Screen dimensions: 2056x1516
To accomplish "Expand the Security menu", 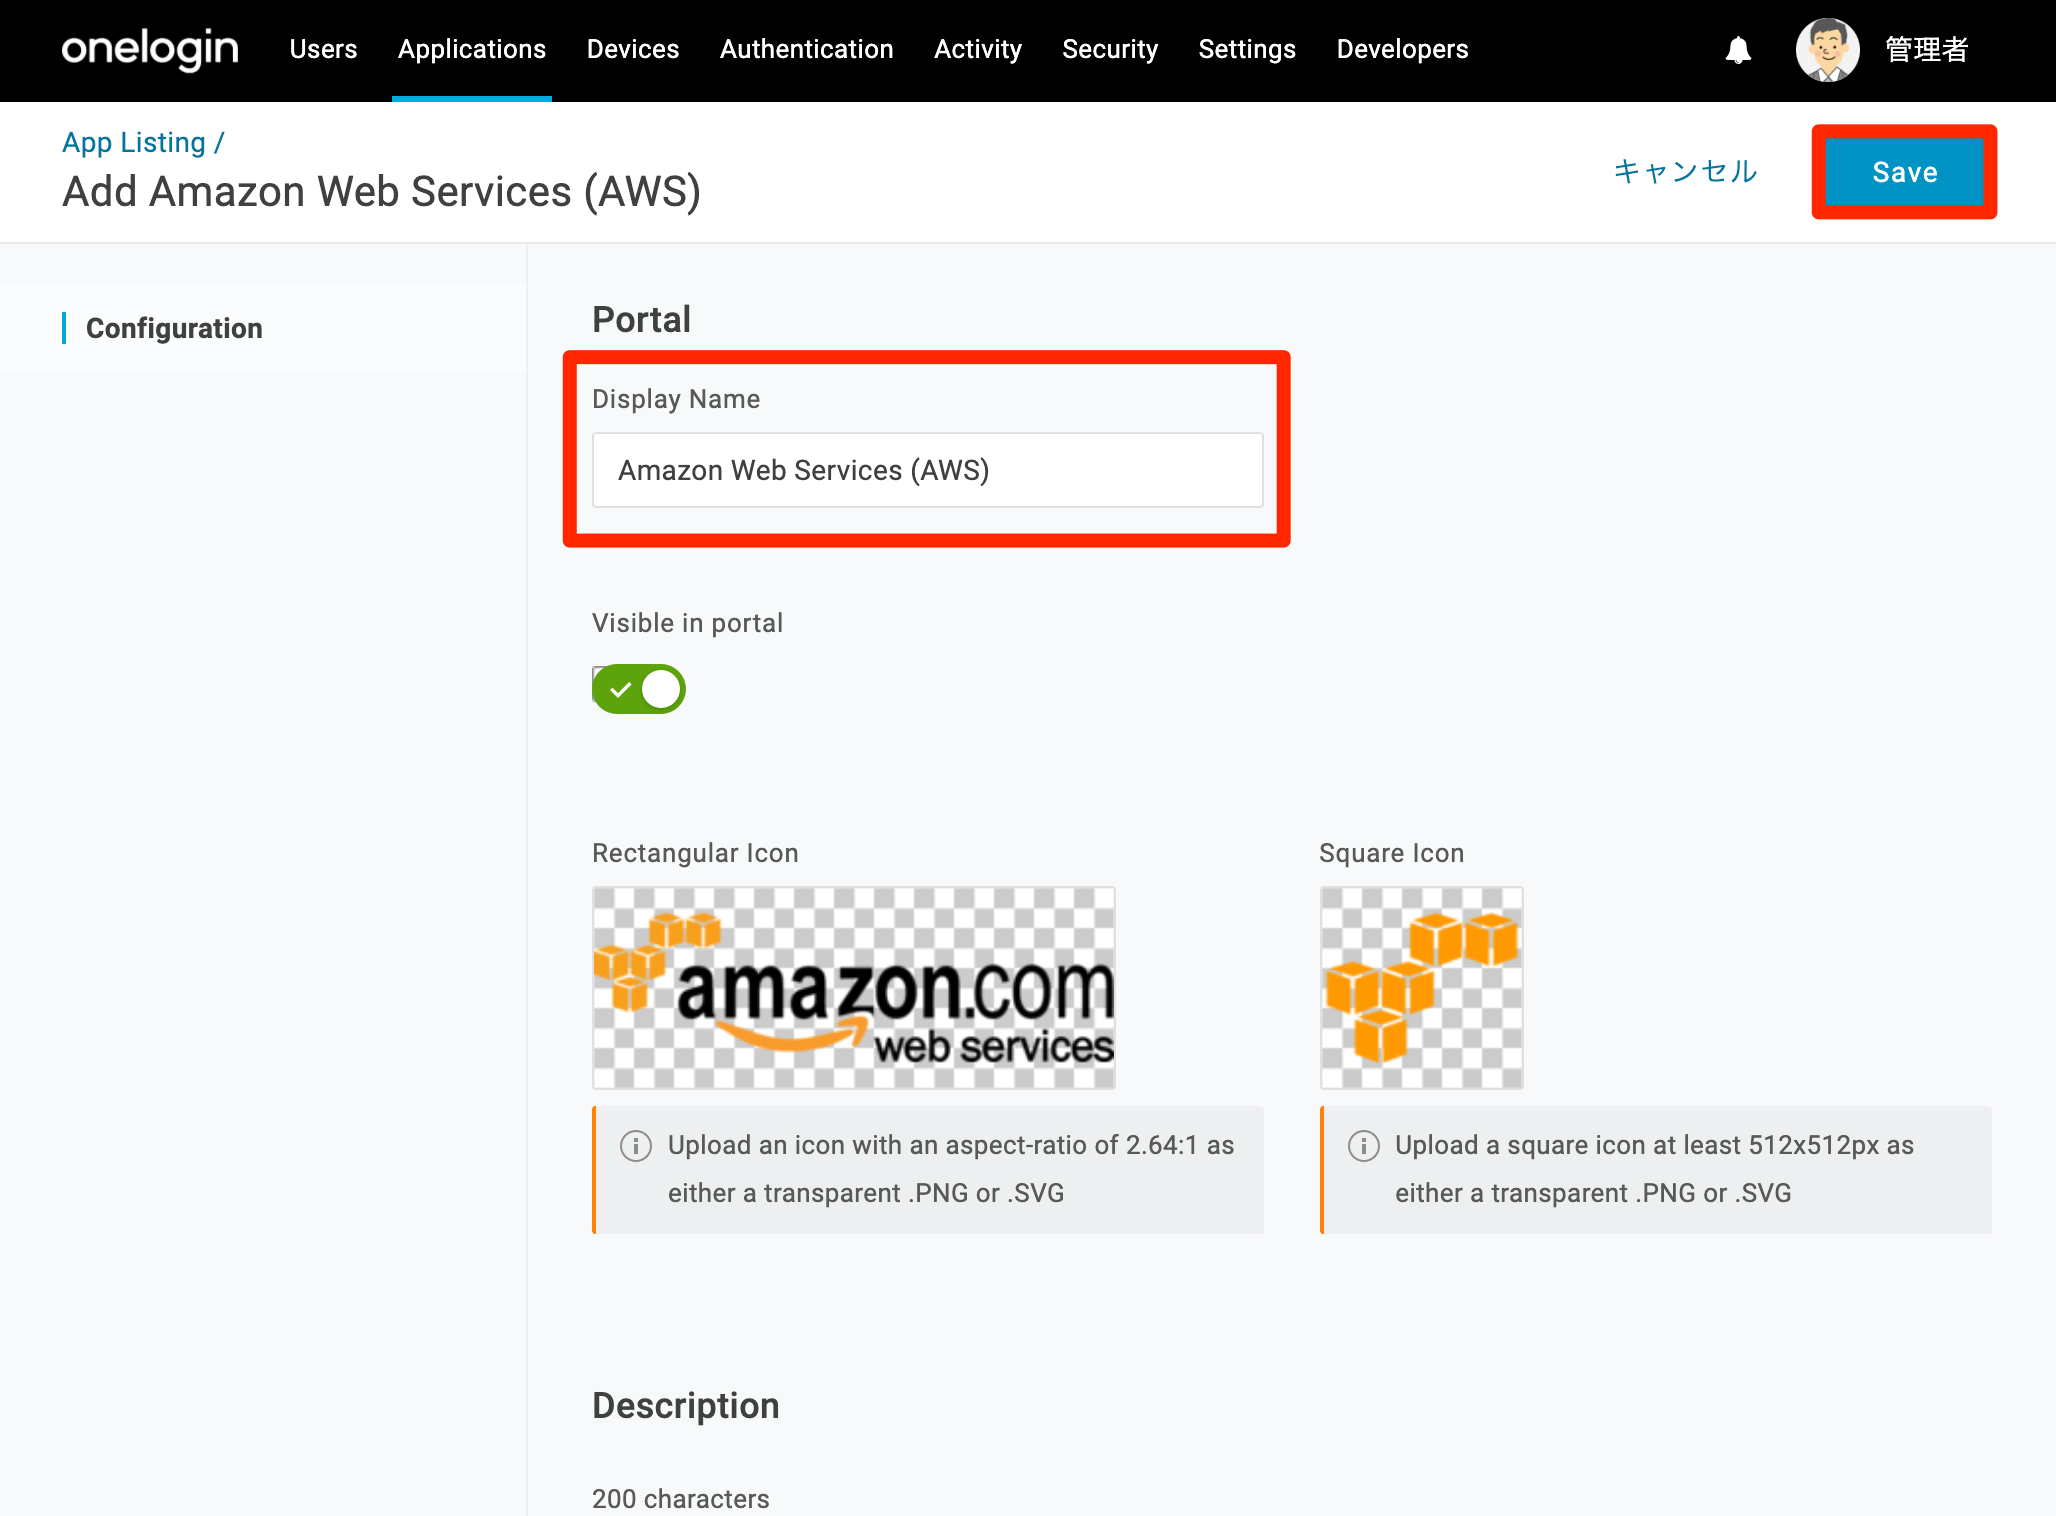I will pyautogui.click(x=1110, y=49).
